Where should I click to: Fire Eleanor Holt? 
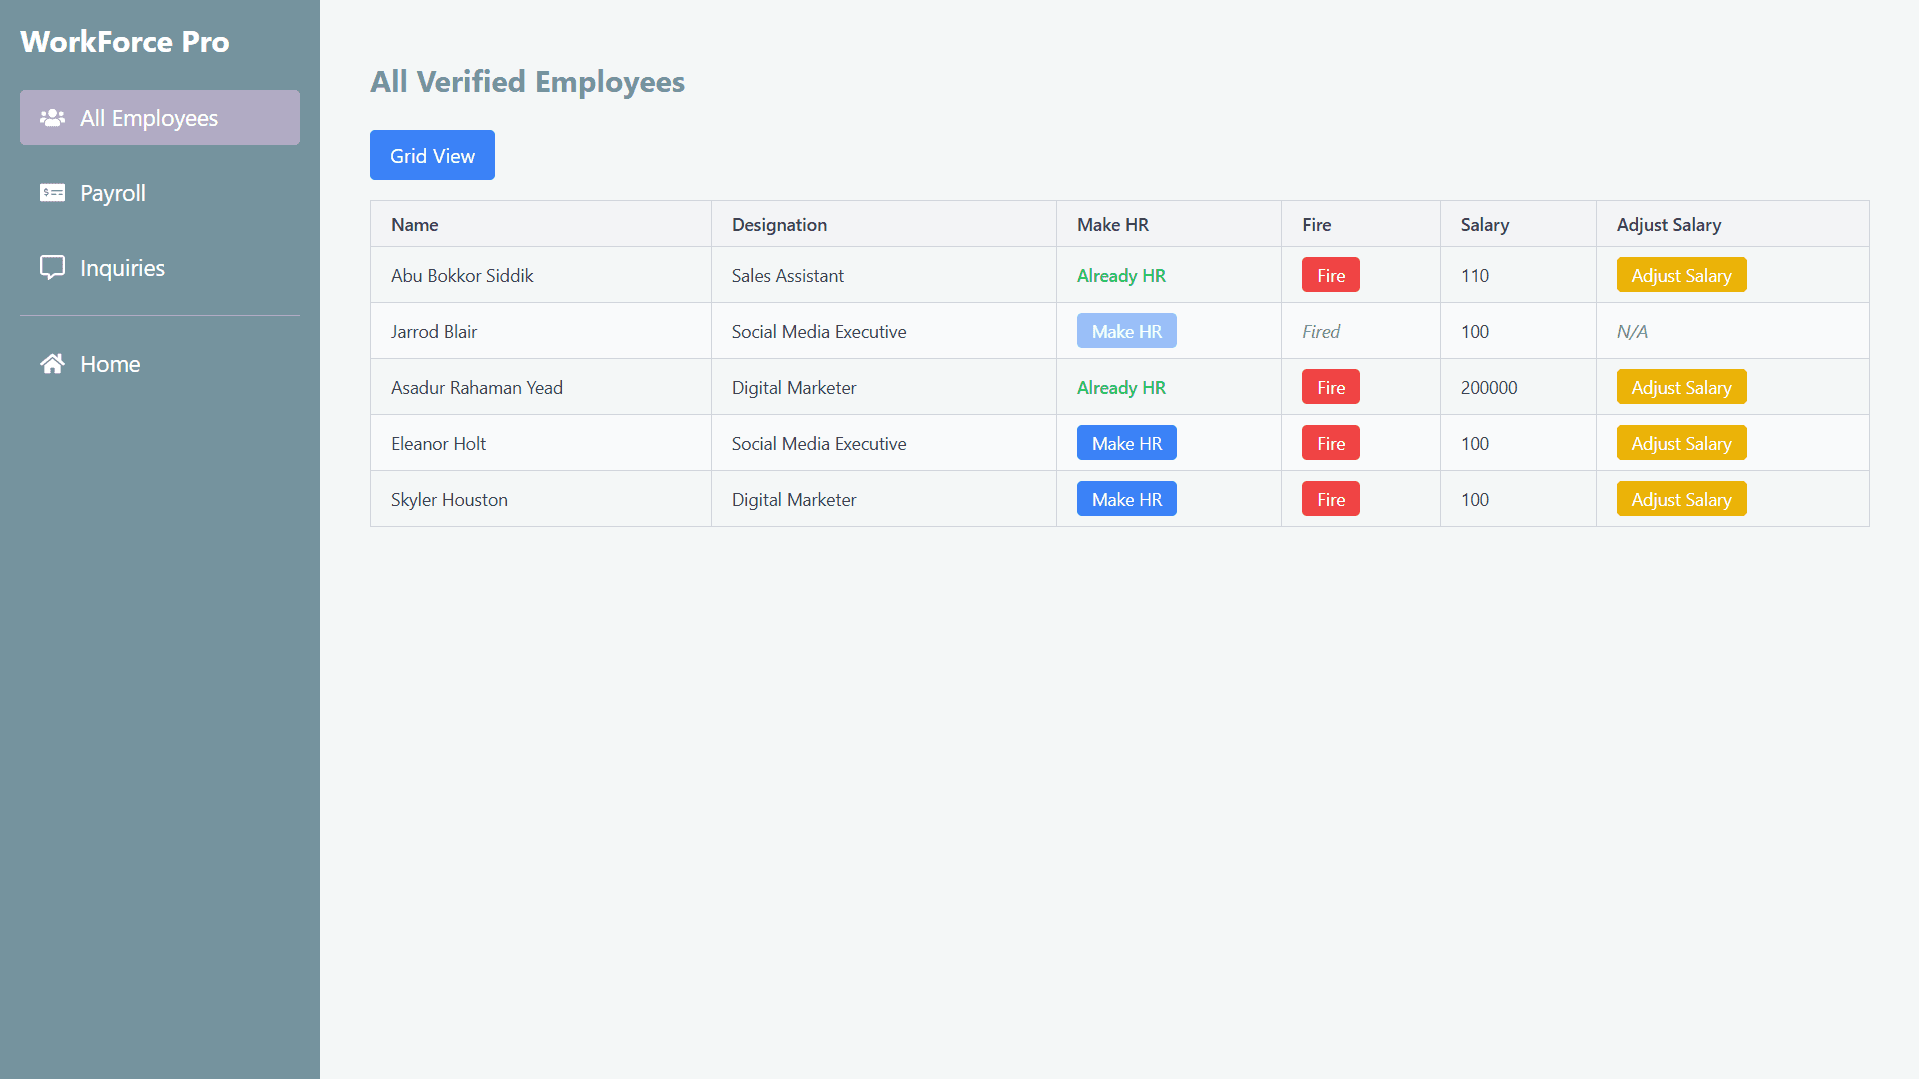click(x=1329, y=442)
